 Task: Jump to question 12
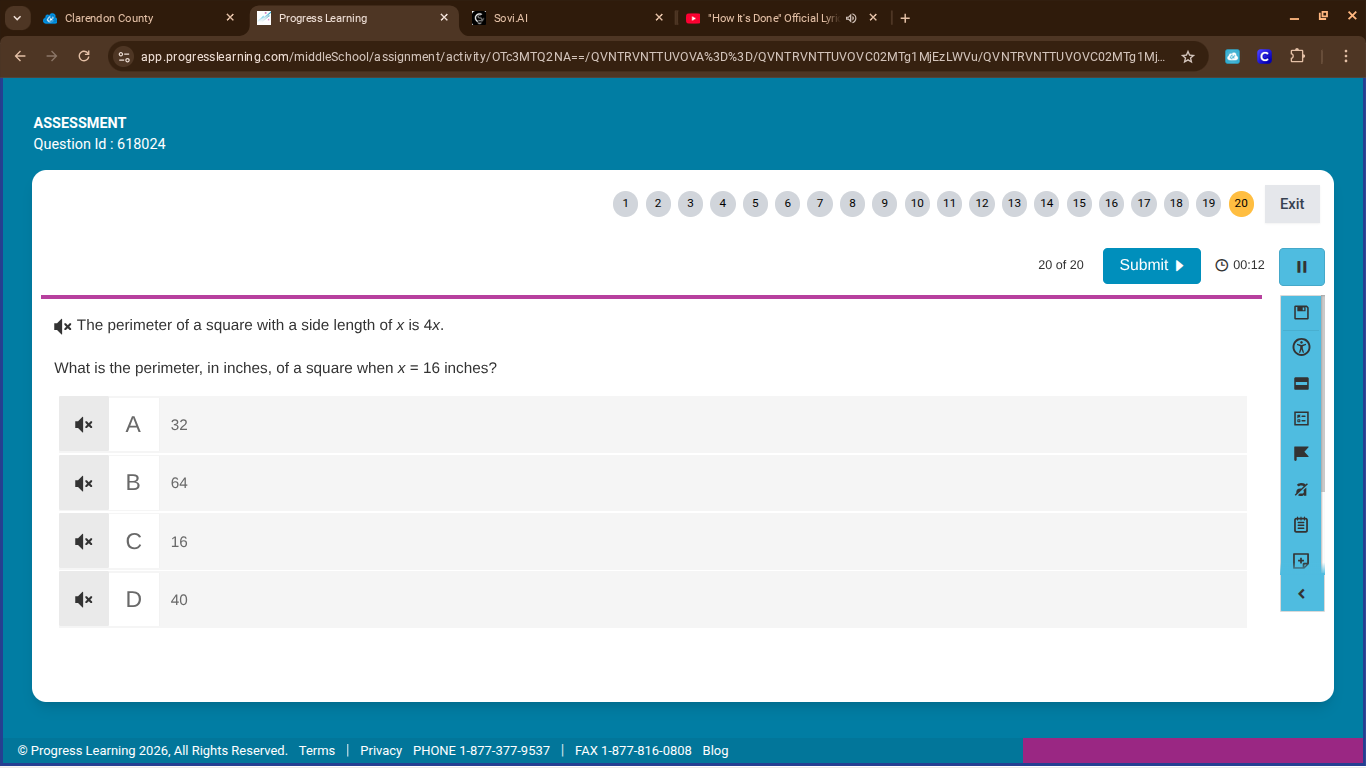tap(982, 204)
